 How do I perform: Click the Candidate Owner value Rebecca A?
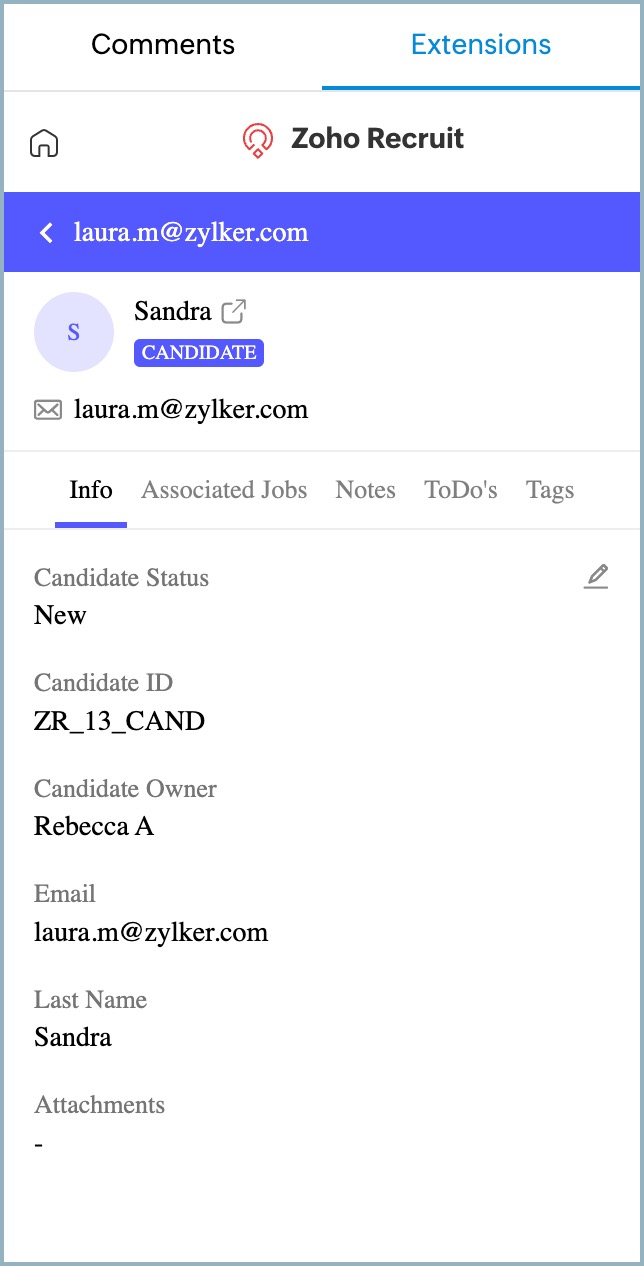[94, 826]
